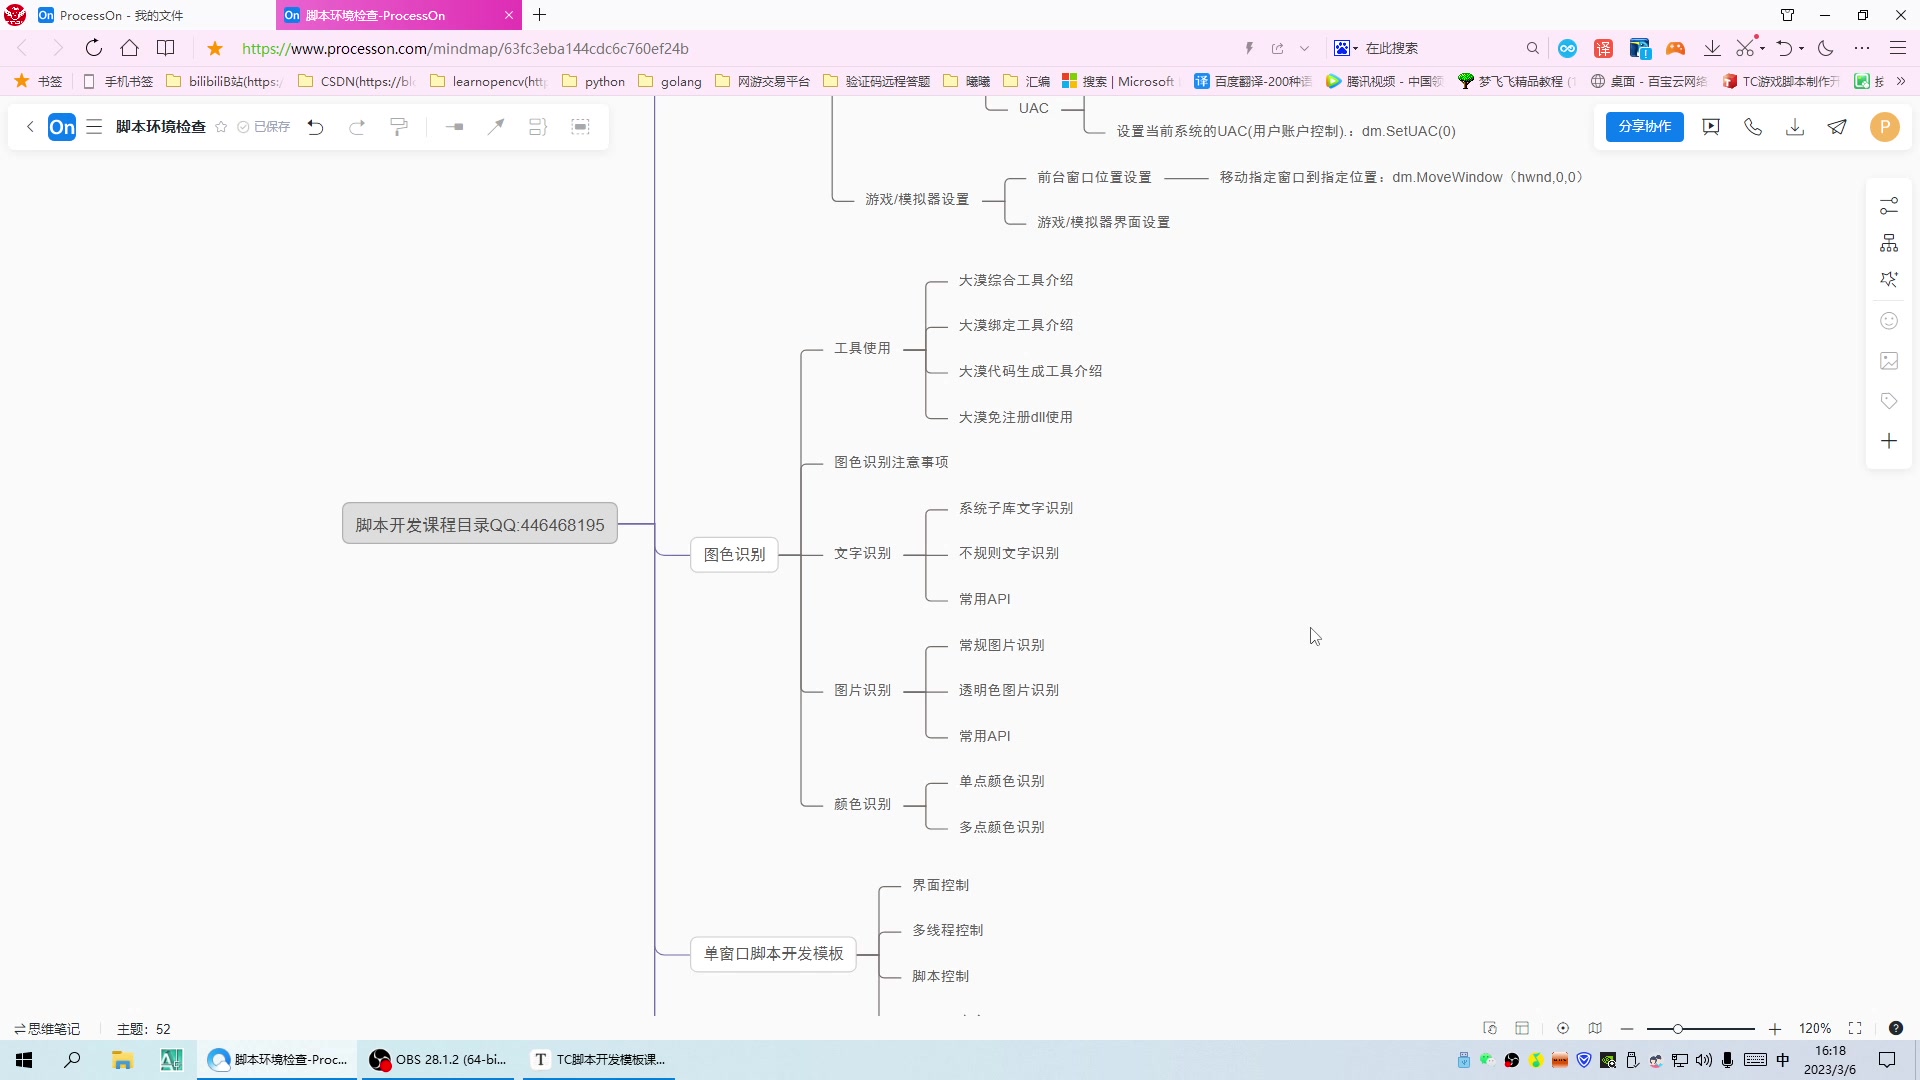Viewport: 1920px width, 1080px height.
Task: Click the save/bookmark icon in toolbar
Action: click(222, 127)
